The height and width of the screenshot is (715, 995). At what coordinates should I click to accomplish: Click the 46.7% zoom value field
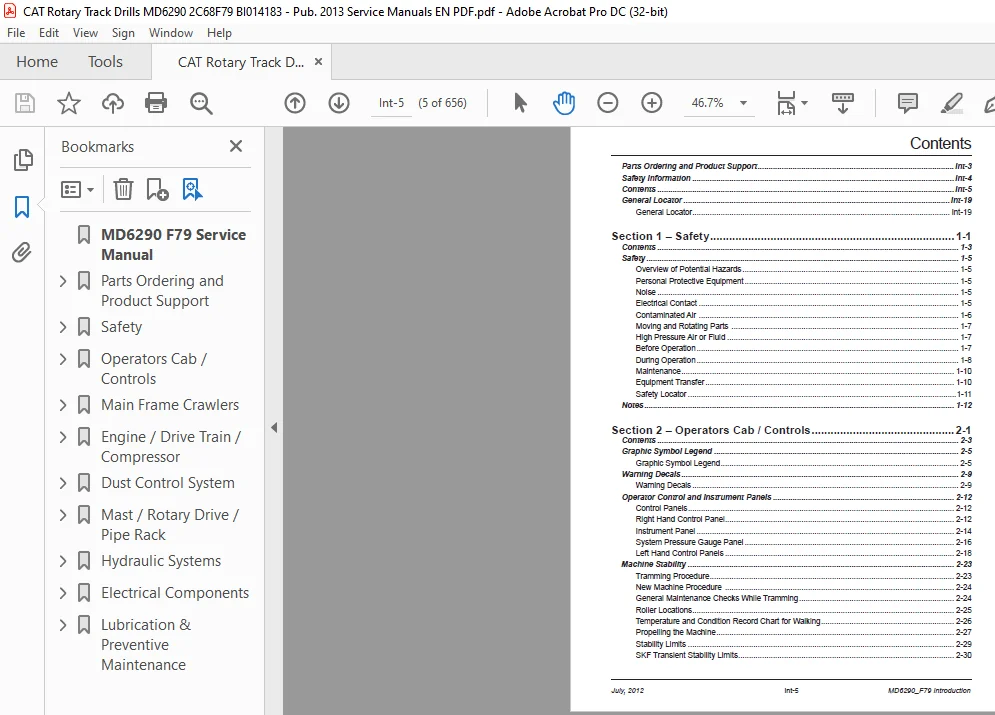[x=708, y=103]
